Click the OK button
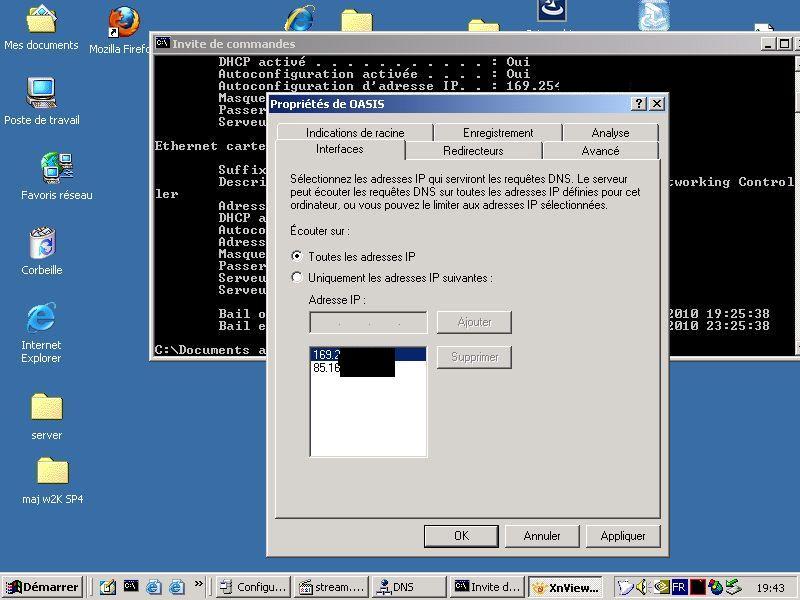Viewport: 800px width, 600px height. click(x=461, y=536)
